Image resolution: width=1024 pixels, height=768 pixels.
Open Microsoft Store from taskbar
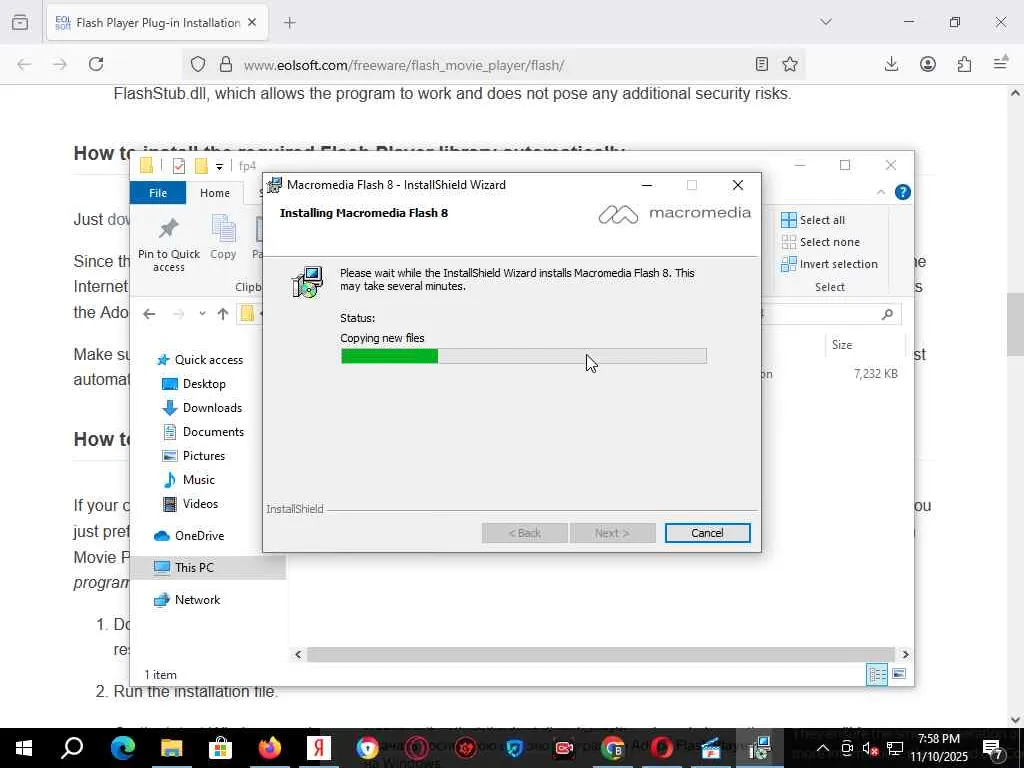point(220,748)
